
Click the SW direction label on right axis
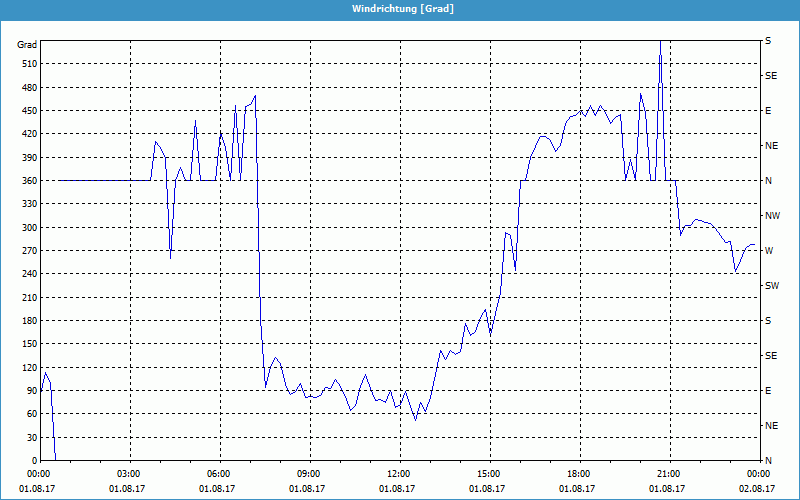point(771,286)
